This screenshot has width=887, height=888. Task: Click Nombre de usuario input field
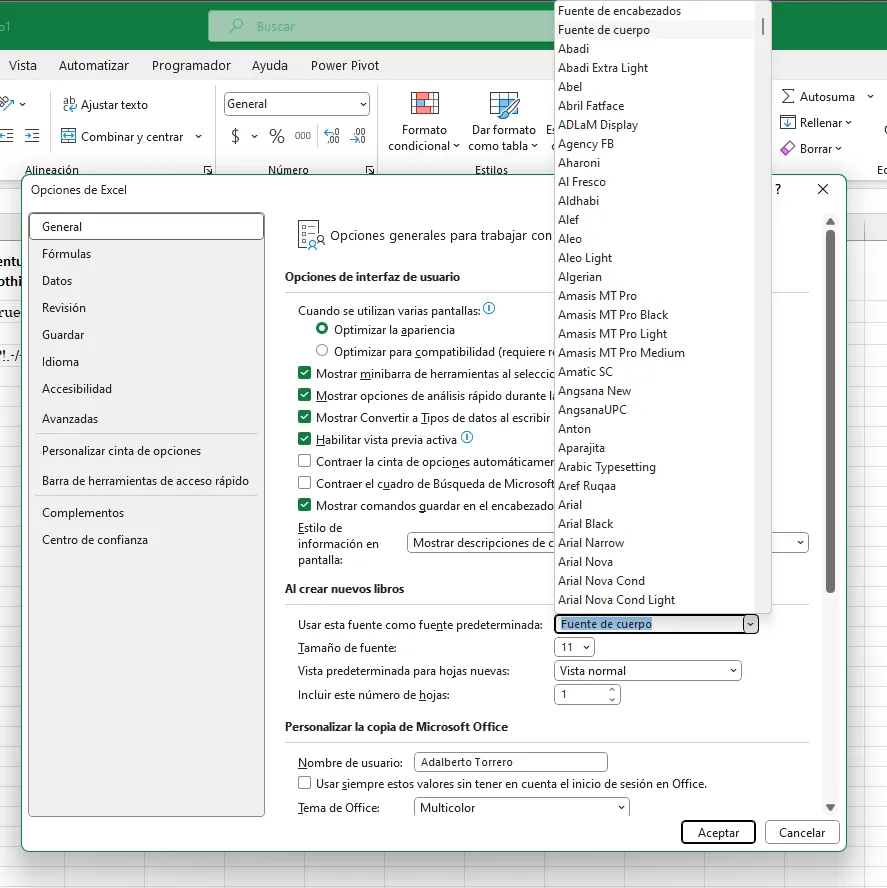pyautogui.click(x=511, y=762)
